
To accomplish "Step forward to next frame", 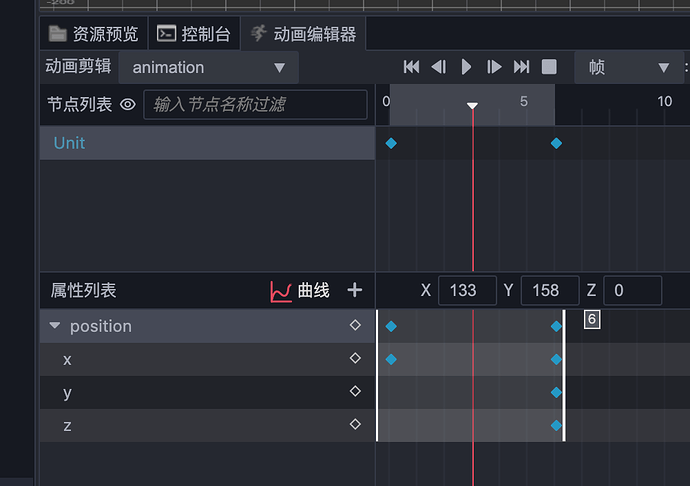I will (x=494, y=67).
